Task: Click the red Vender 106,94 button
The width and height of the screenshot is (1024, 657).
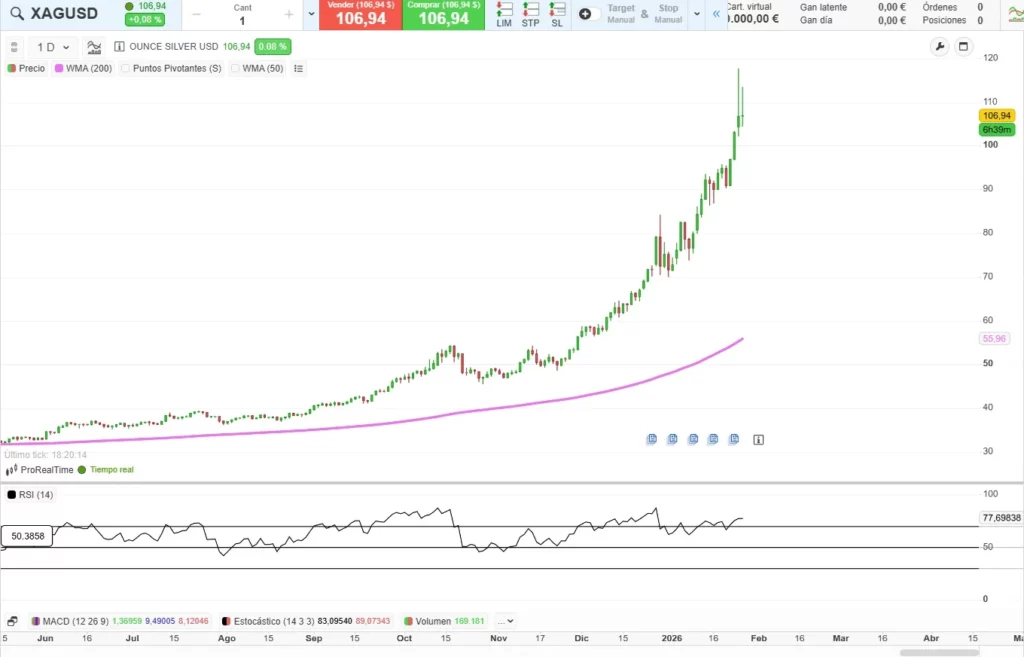Action: point(361,14)
